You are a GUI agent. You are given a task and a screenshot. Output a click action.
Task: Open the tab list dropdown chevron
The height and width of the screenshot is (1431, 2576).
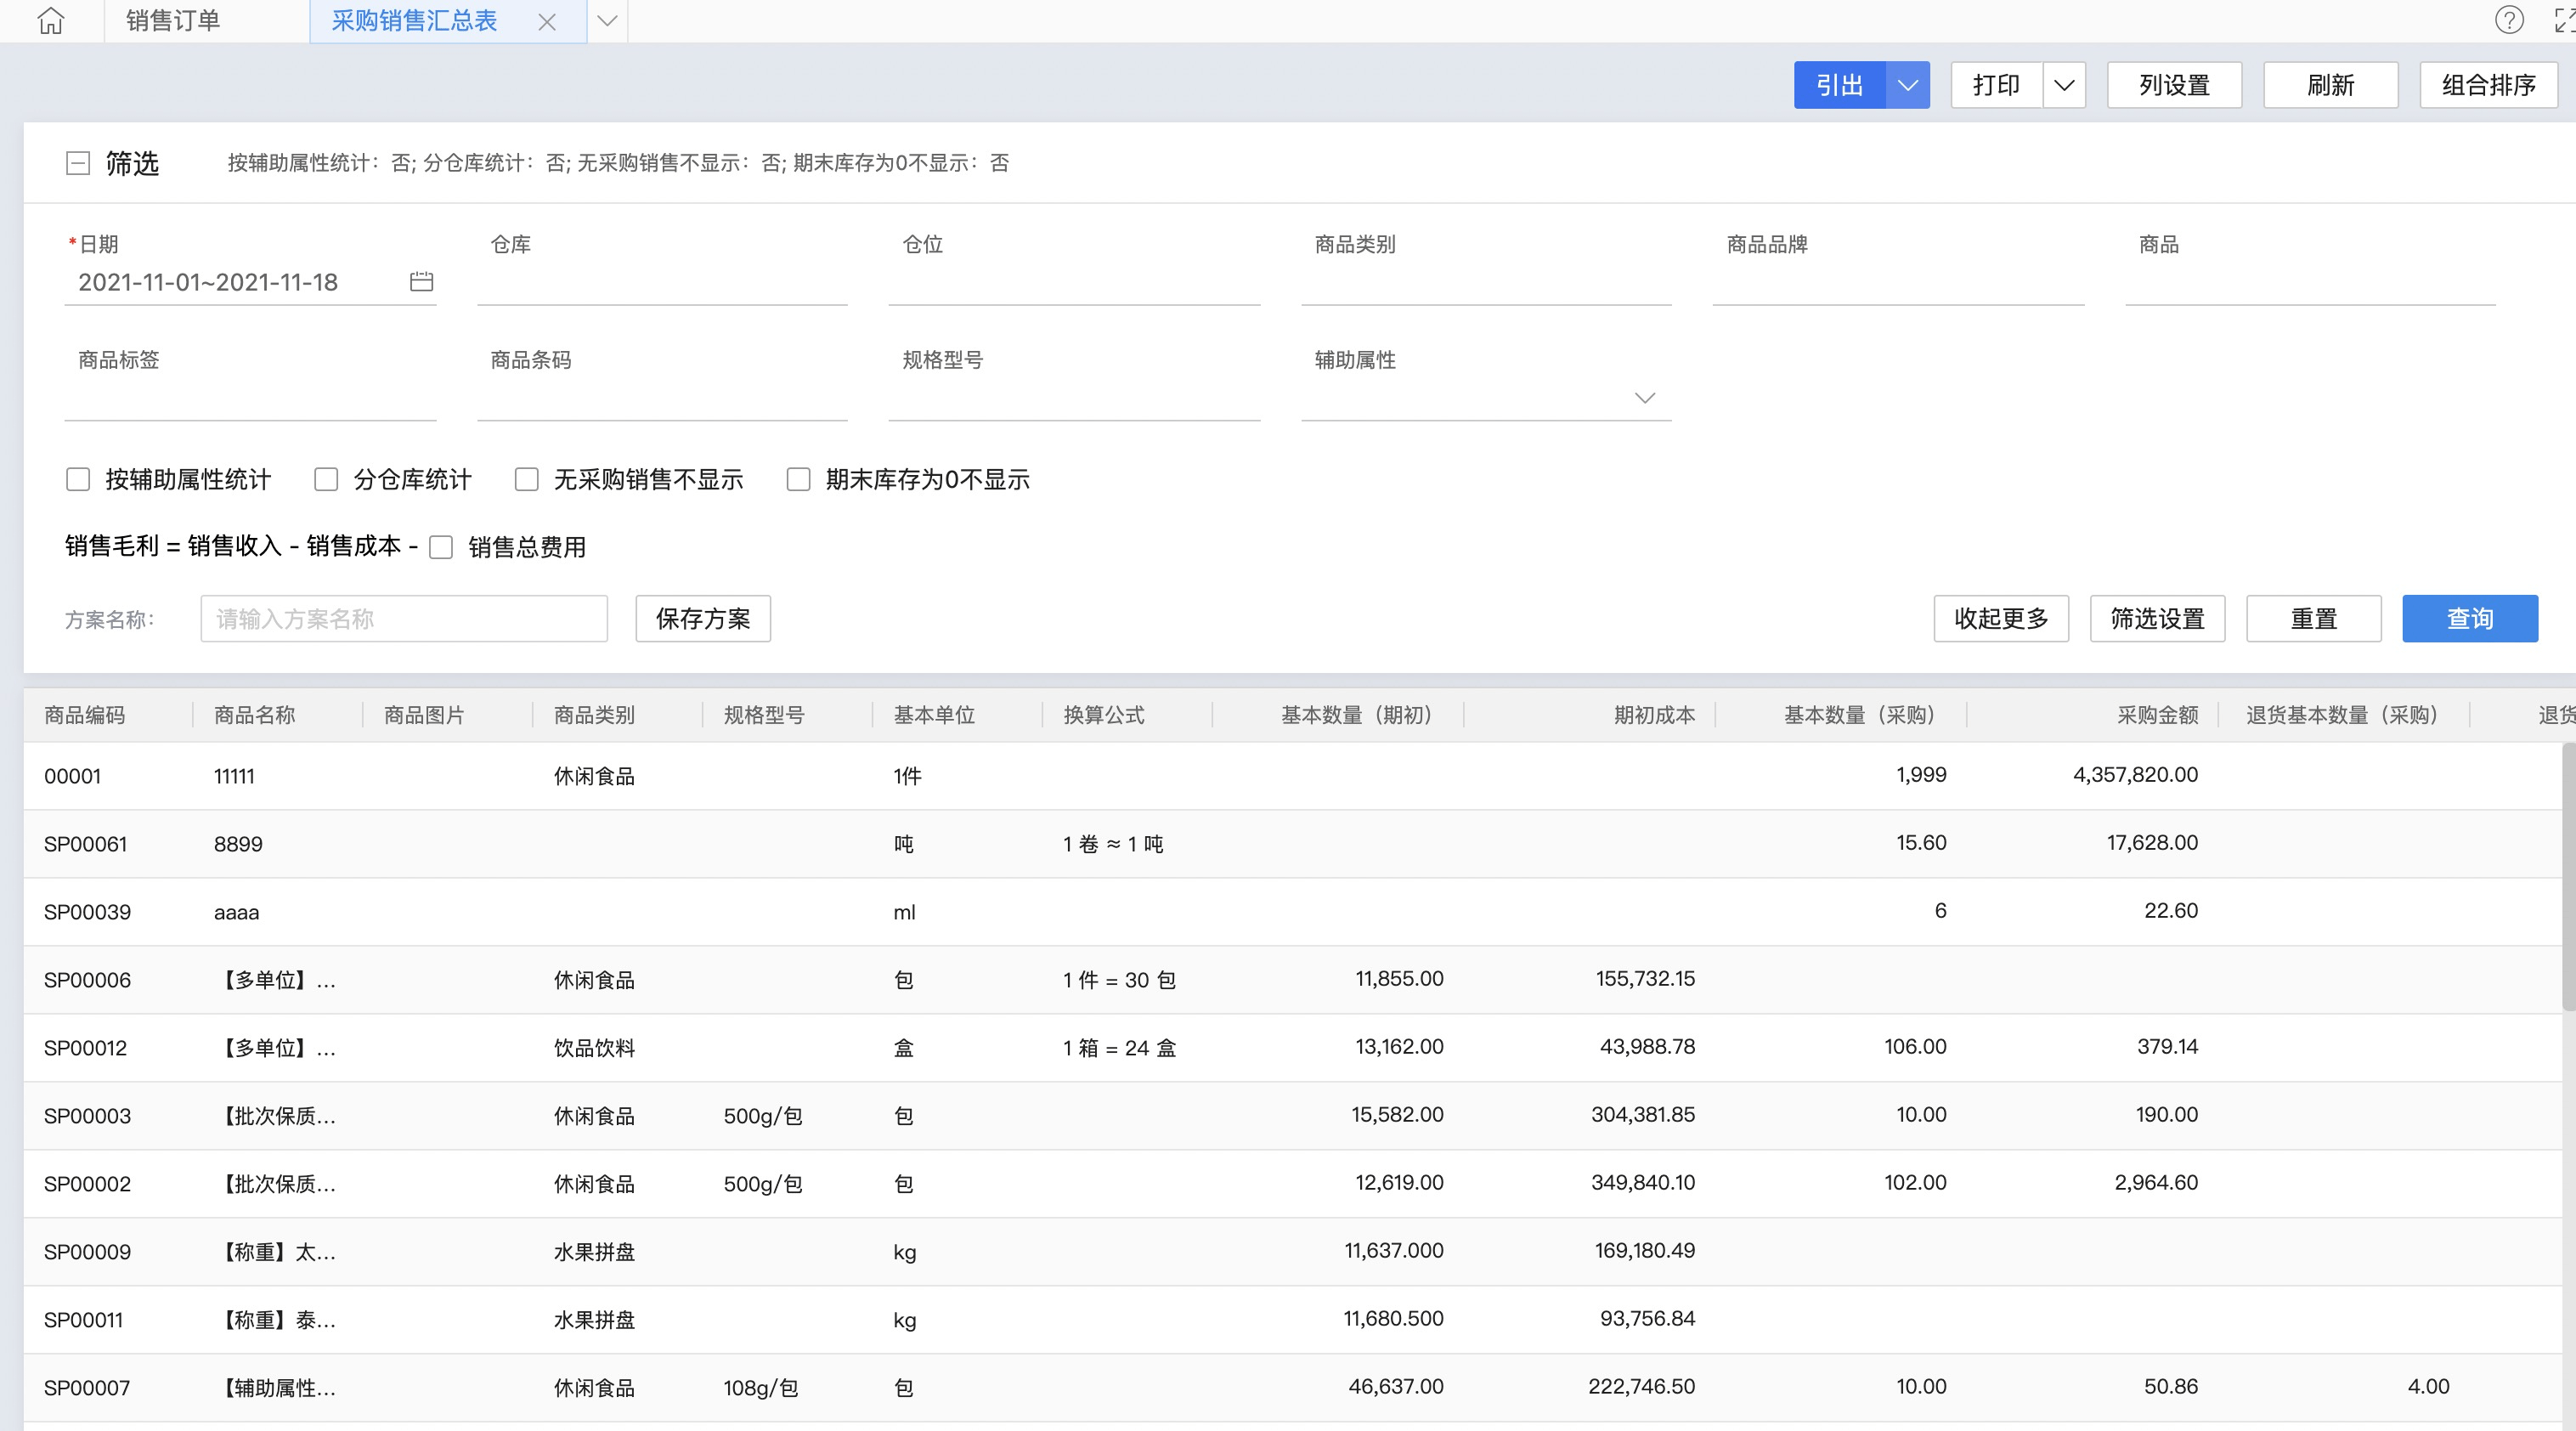607,21
